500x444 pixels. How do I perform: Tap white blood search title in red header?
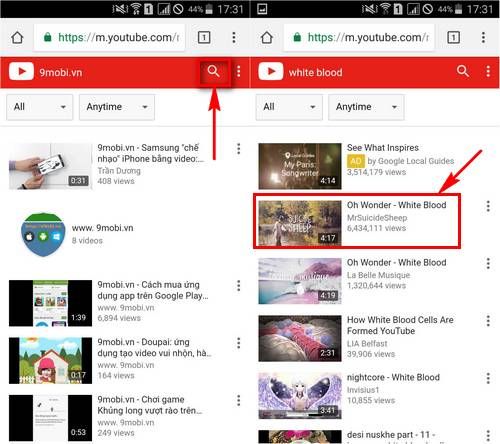pyautogui.click(x=315, y=72)
